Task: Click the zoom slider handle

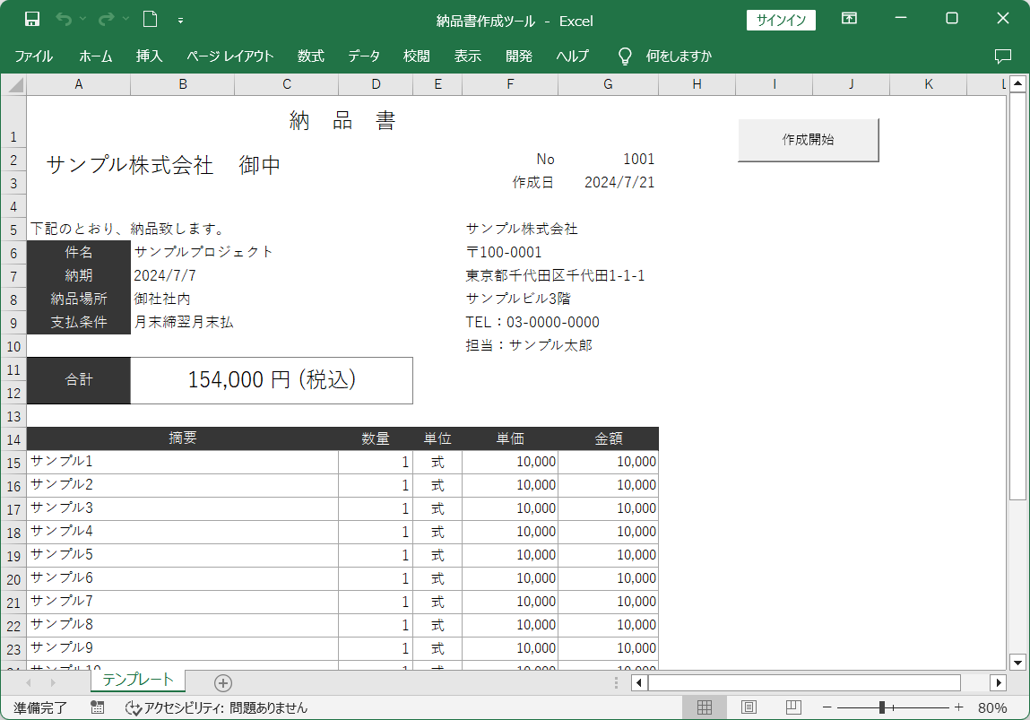Action: (882, 707)
